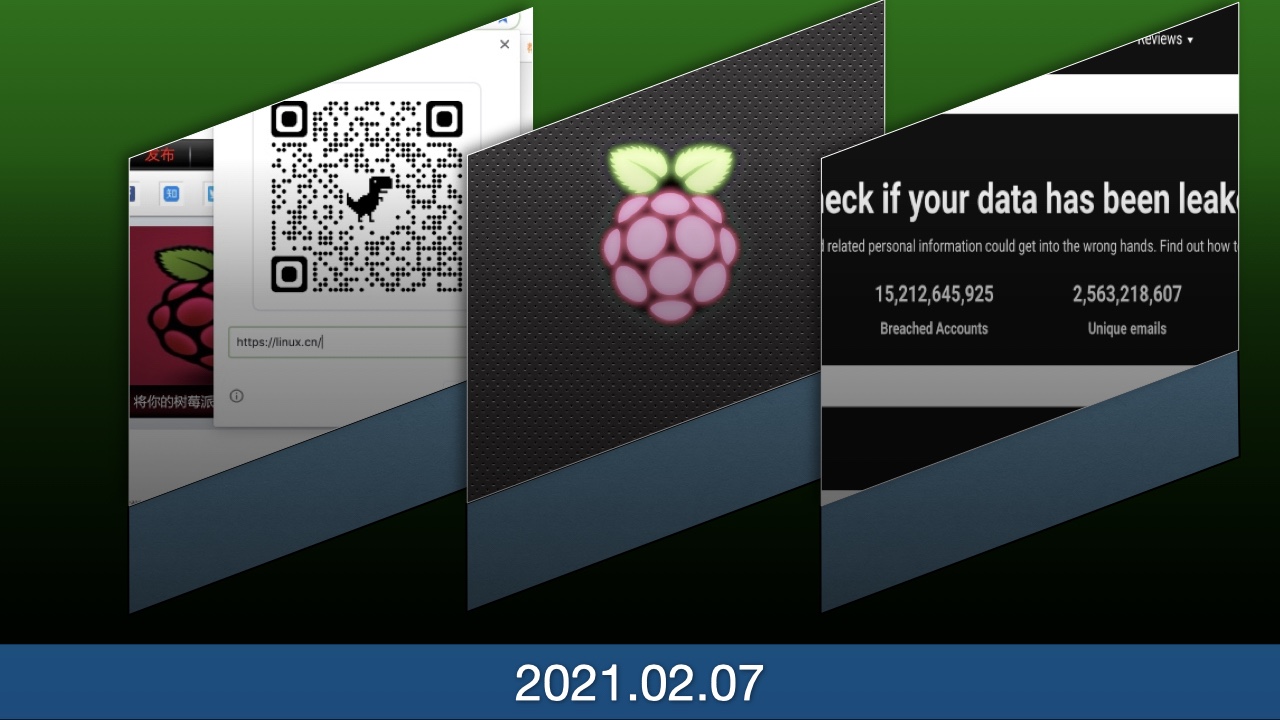Image resolution: width=1280 pixels, height=720 pixels.
Task: Click the blue 知 share icon
Action: point(171,194)
